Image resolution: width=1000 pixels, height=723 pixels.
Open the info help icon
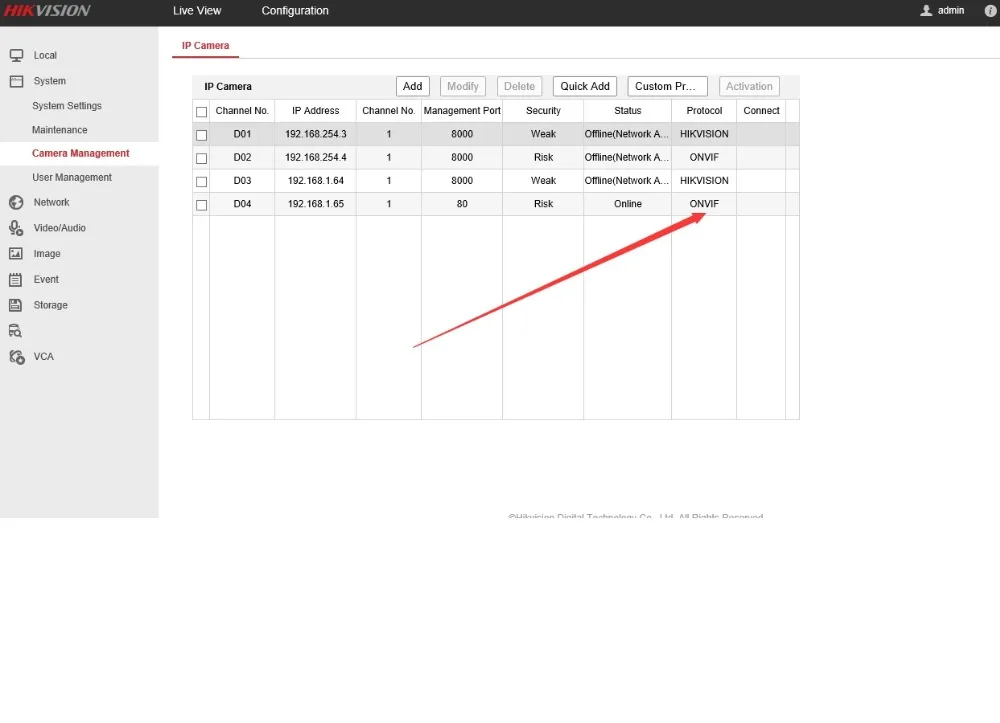[x=990, y=11]
